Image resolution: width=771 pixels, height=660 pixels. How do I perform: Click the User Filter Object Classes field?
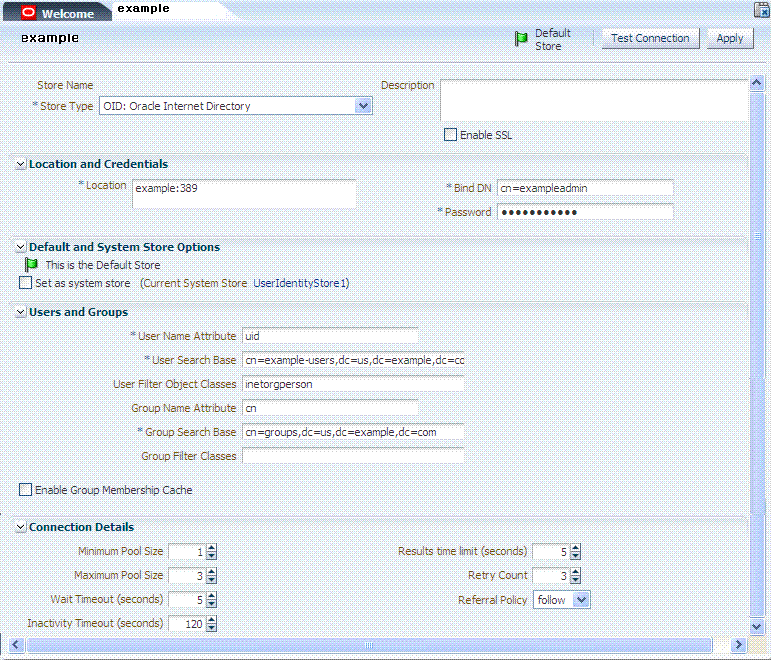click(x=353, y=384)
